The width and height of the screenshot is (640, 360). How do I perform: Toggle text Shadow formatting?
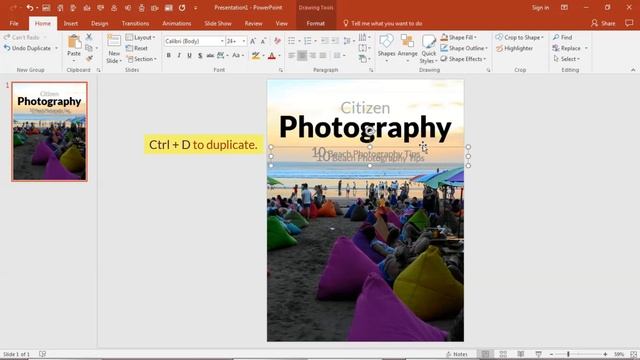[x=200, y=55]
